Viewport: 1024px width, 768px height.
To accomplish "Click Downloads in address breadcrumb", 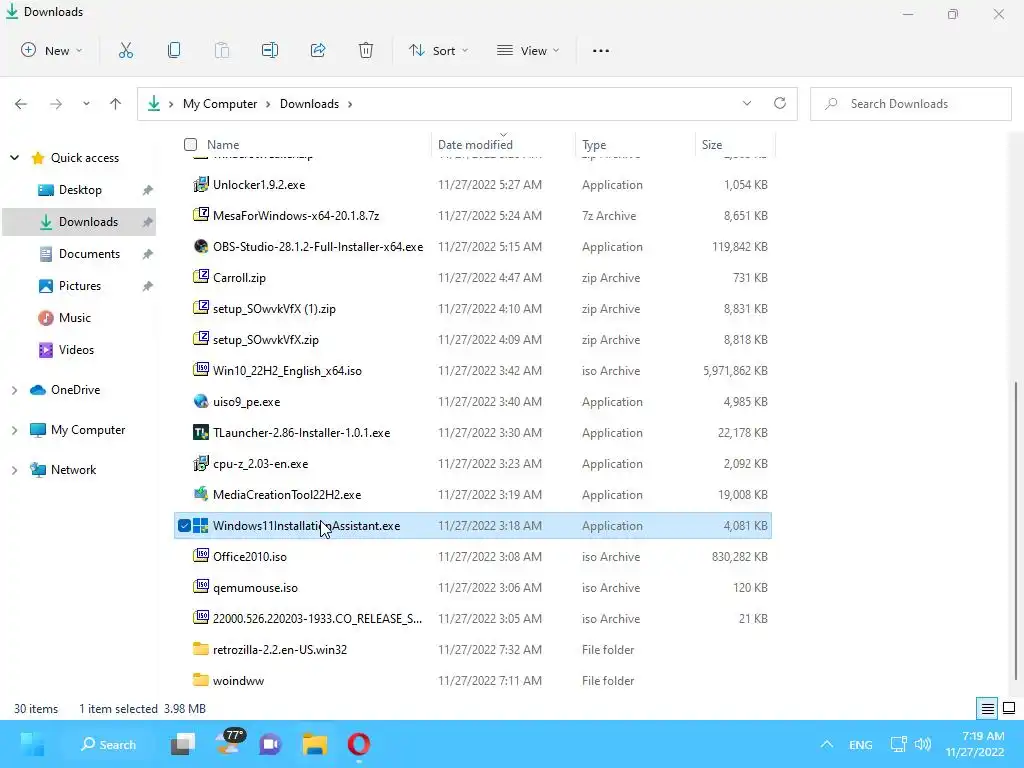I will (x=310, y=104).
